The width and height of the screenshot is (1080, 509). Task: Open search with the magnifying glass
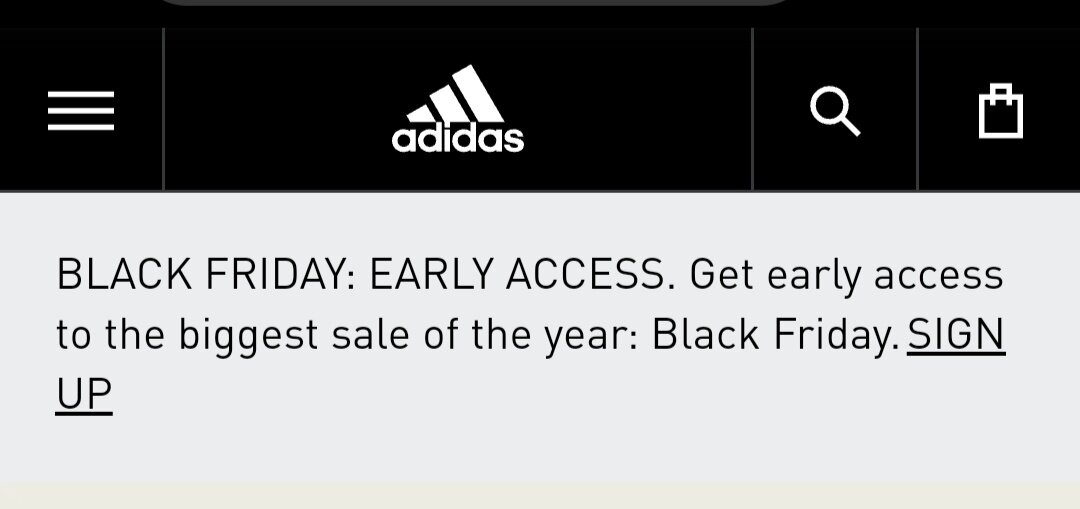click(834, 110)
